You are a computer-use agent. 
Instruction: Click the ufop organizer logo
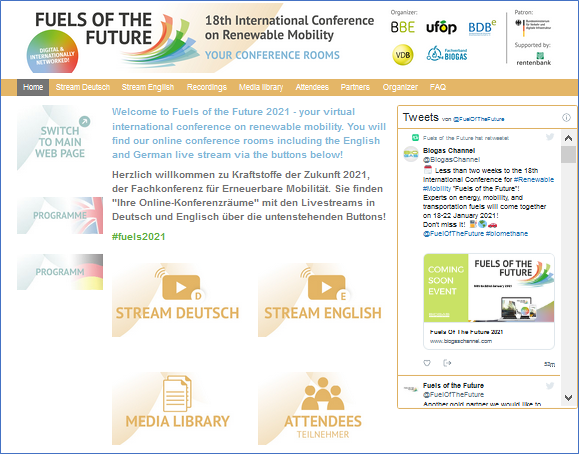[x=441, y=27]
